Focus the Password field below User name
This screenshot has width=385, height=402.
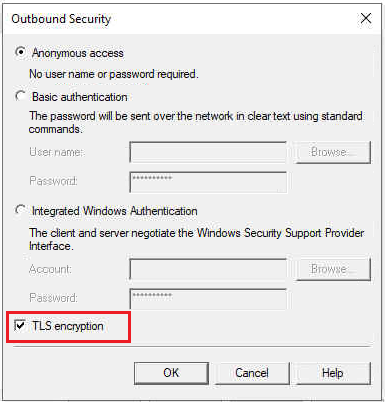[x=208, y=182]
